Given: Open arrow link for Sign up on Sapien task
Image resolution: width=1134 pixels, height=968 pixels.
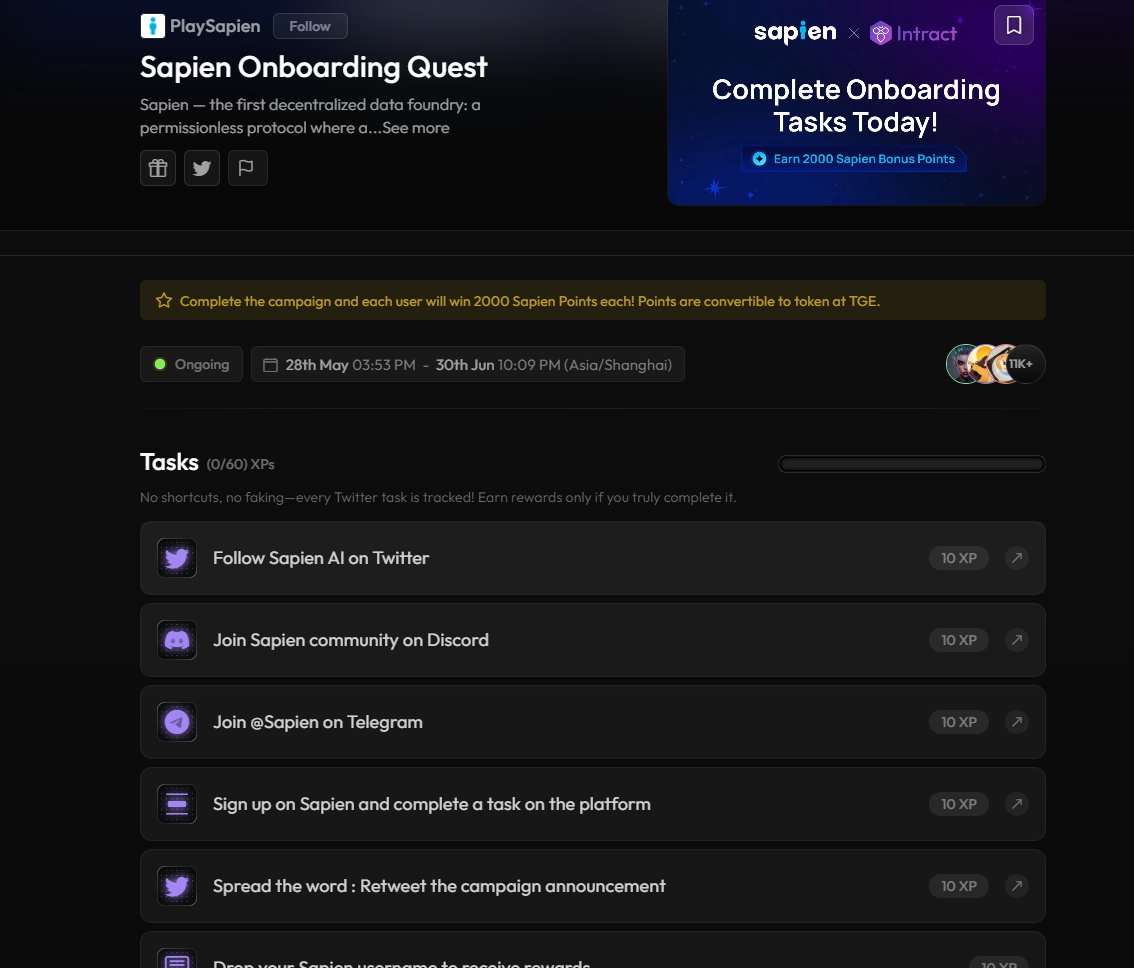Looking at the screenshot, I should pos(1017,804).
